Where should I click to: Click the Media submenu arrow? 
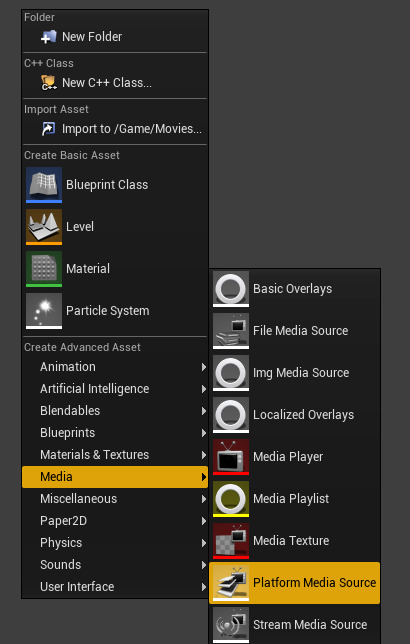pos(203,477)
